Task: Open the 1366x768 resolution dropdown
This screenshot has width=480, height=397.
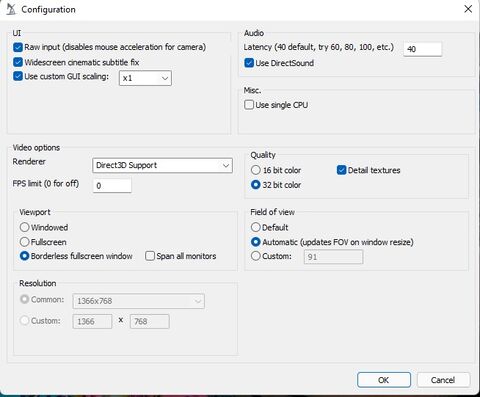Action: click(x=138, y=301)
